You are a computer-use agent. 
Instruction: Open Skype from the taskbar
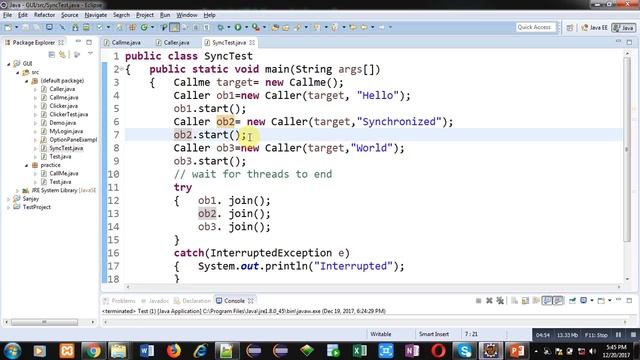point(464,351)
